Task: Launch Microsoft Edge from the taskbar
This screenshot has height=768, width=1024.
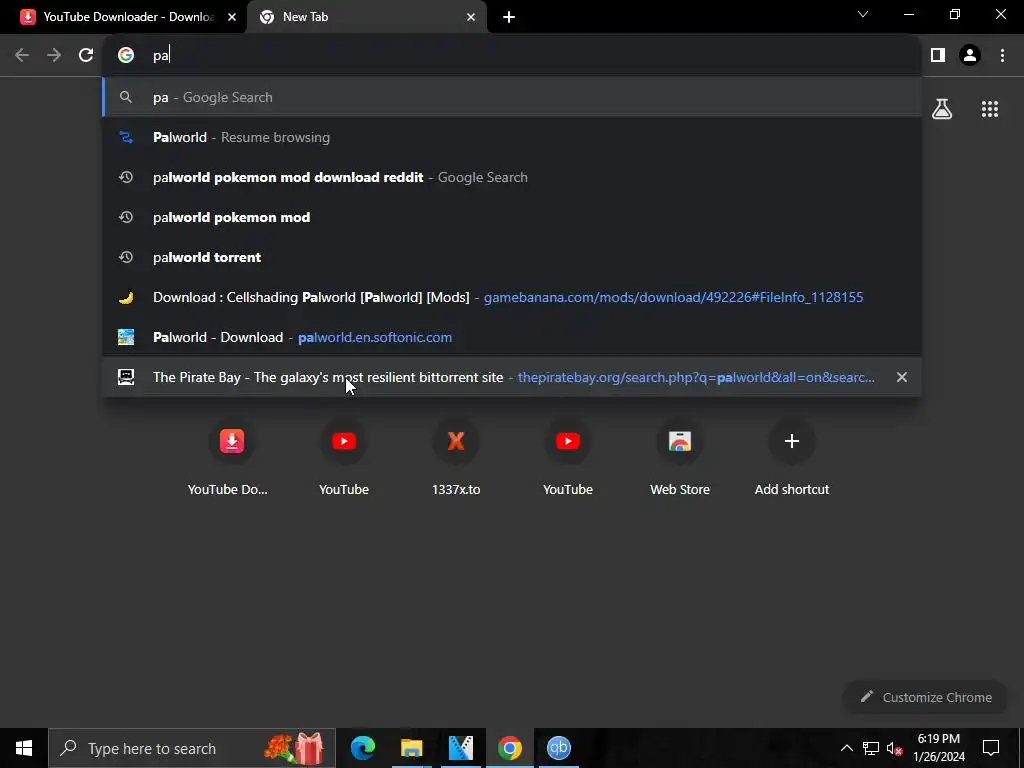Action: [363, 748]
